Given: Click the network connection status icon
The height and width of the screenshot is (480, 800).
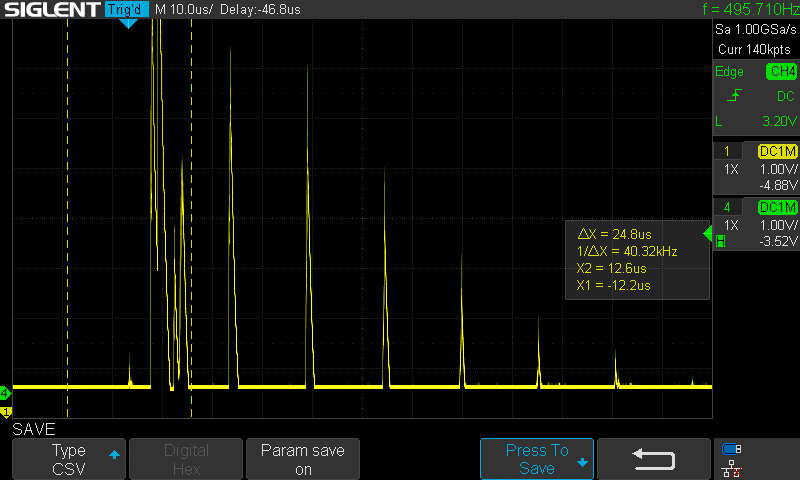Looking at the screenshot, I should click(731, 468).
